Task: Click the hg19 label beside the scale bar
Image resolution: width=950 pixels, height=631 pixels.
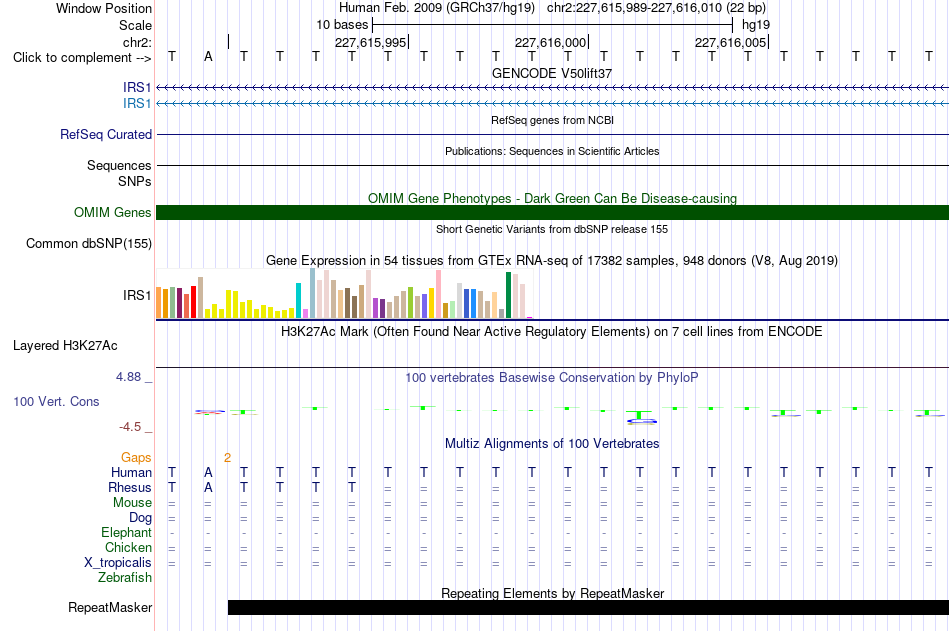Action: click(756, 25)
